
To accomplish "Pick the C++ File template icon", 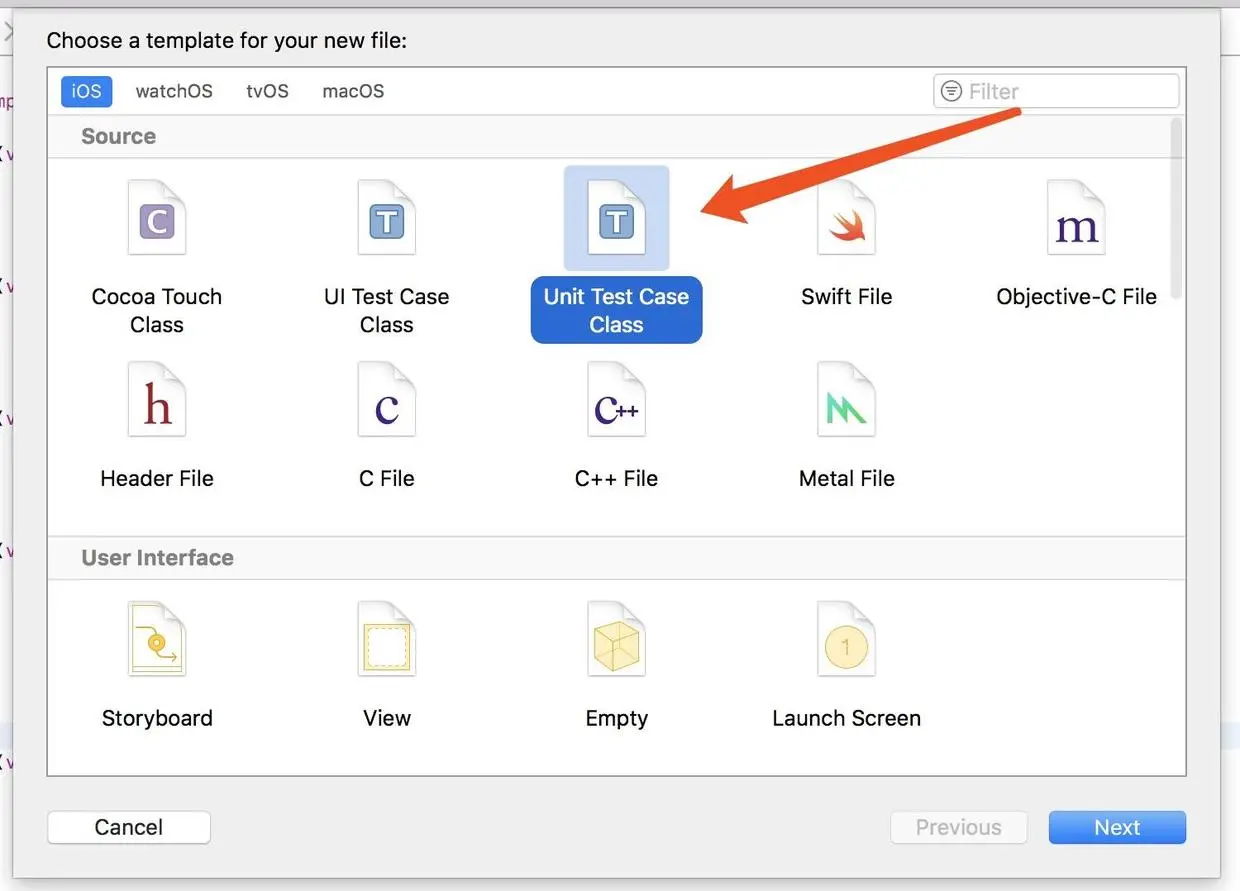I will (x=617, y=400).
